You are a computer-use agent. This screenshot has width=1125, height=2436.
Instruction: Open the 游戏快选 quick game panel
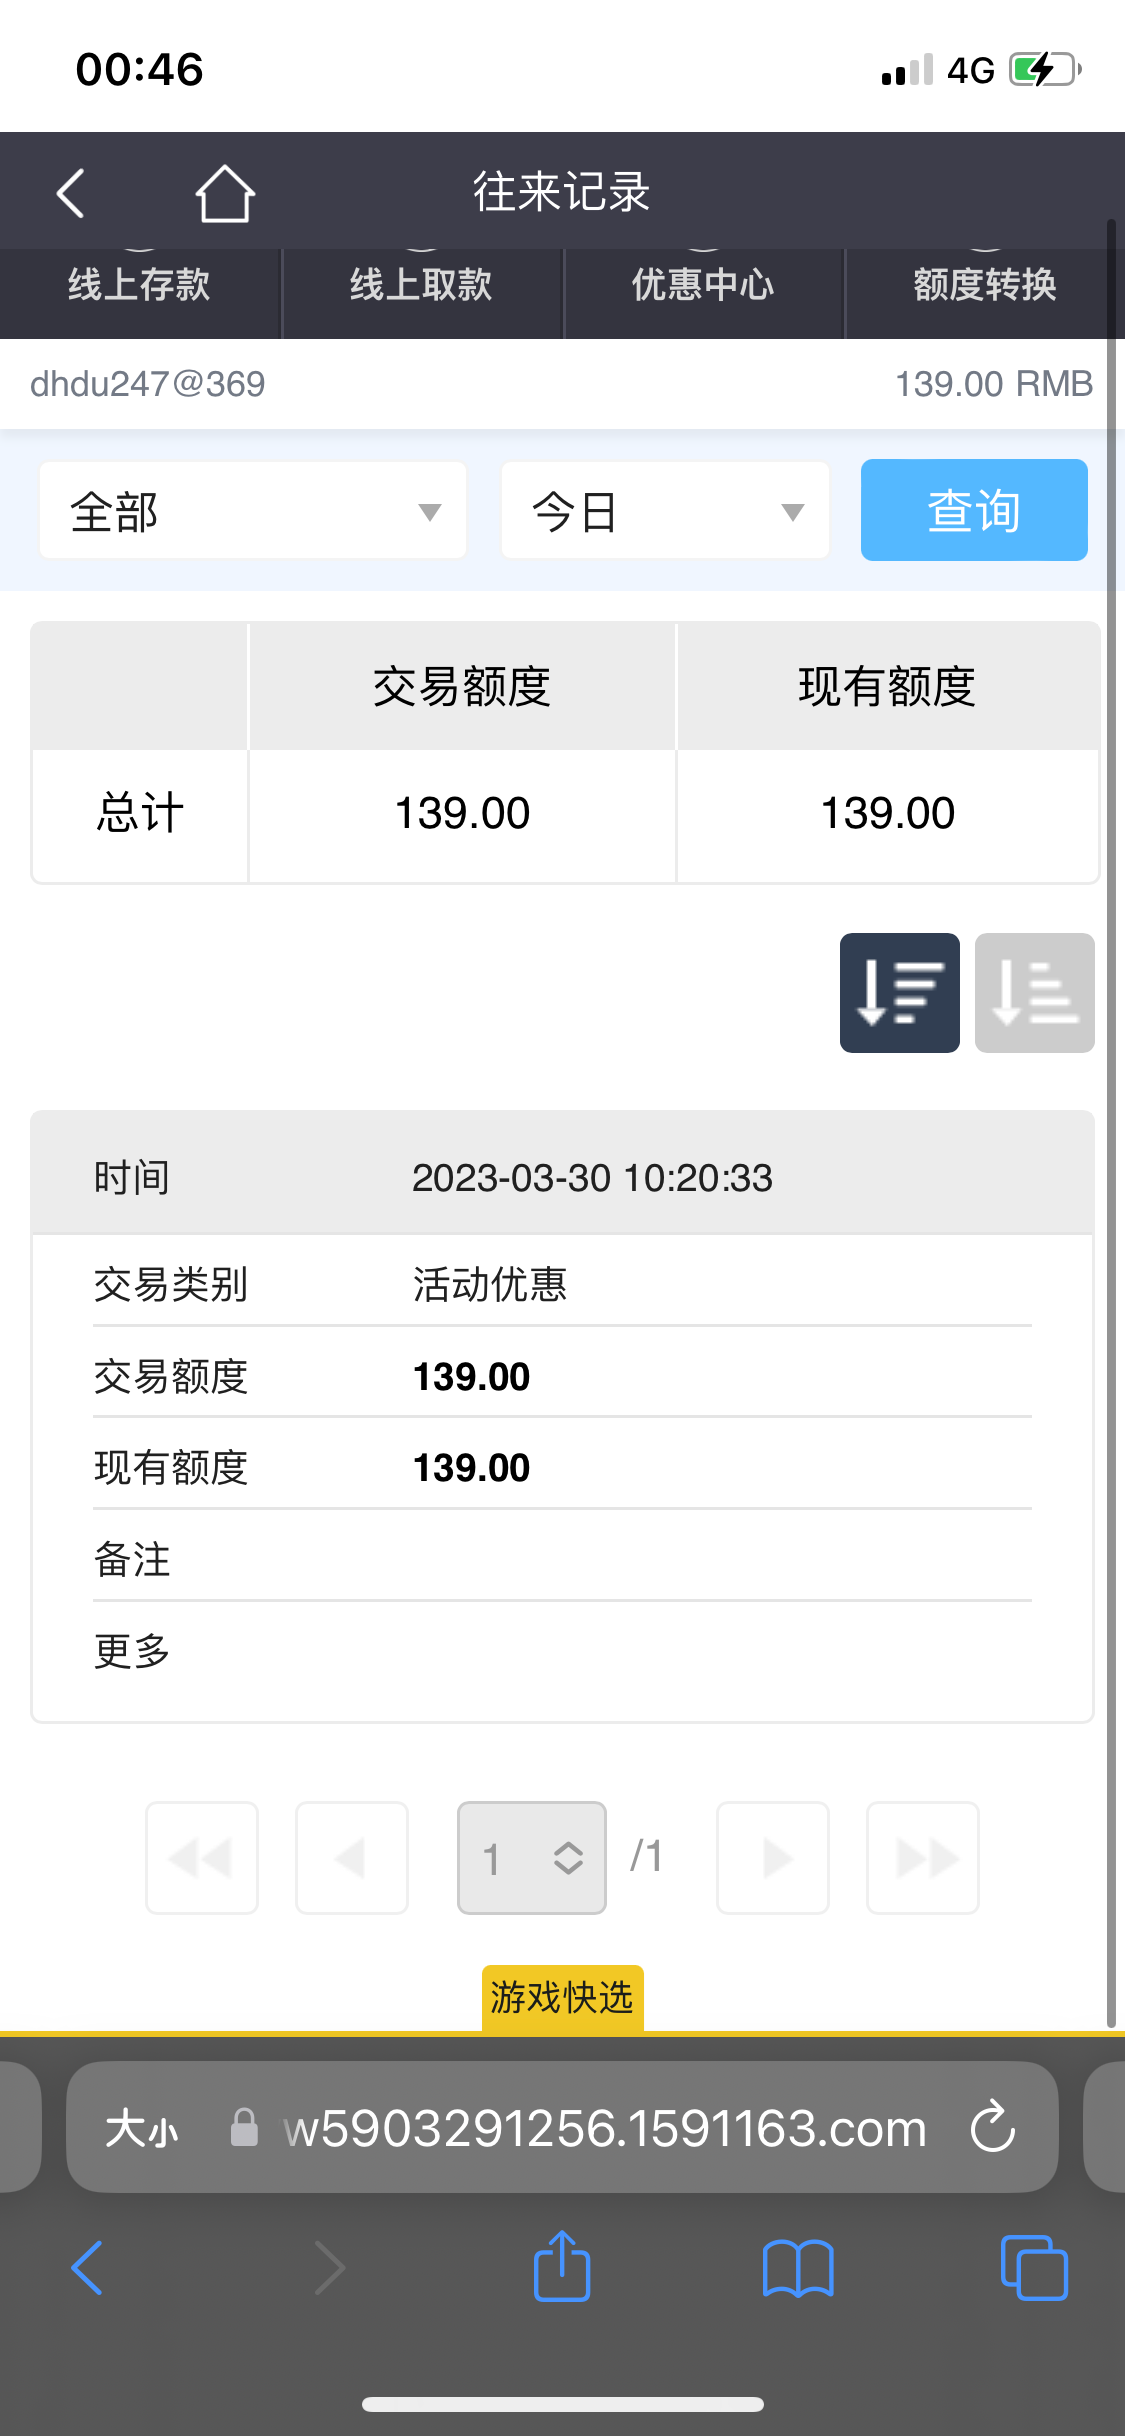(562, 1997)
